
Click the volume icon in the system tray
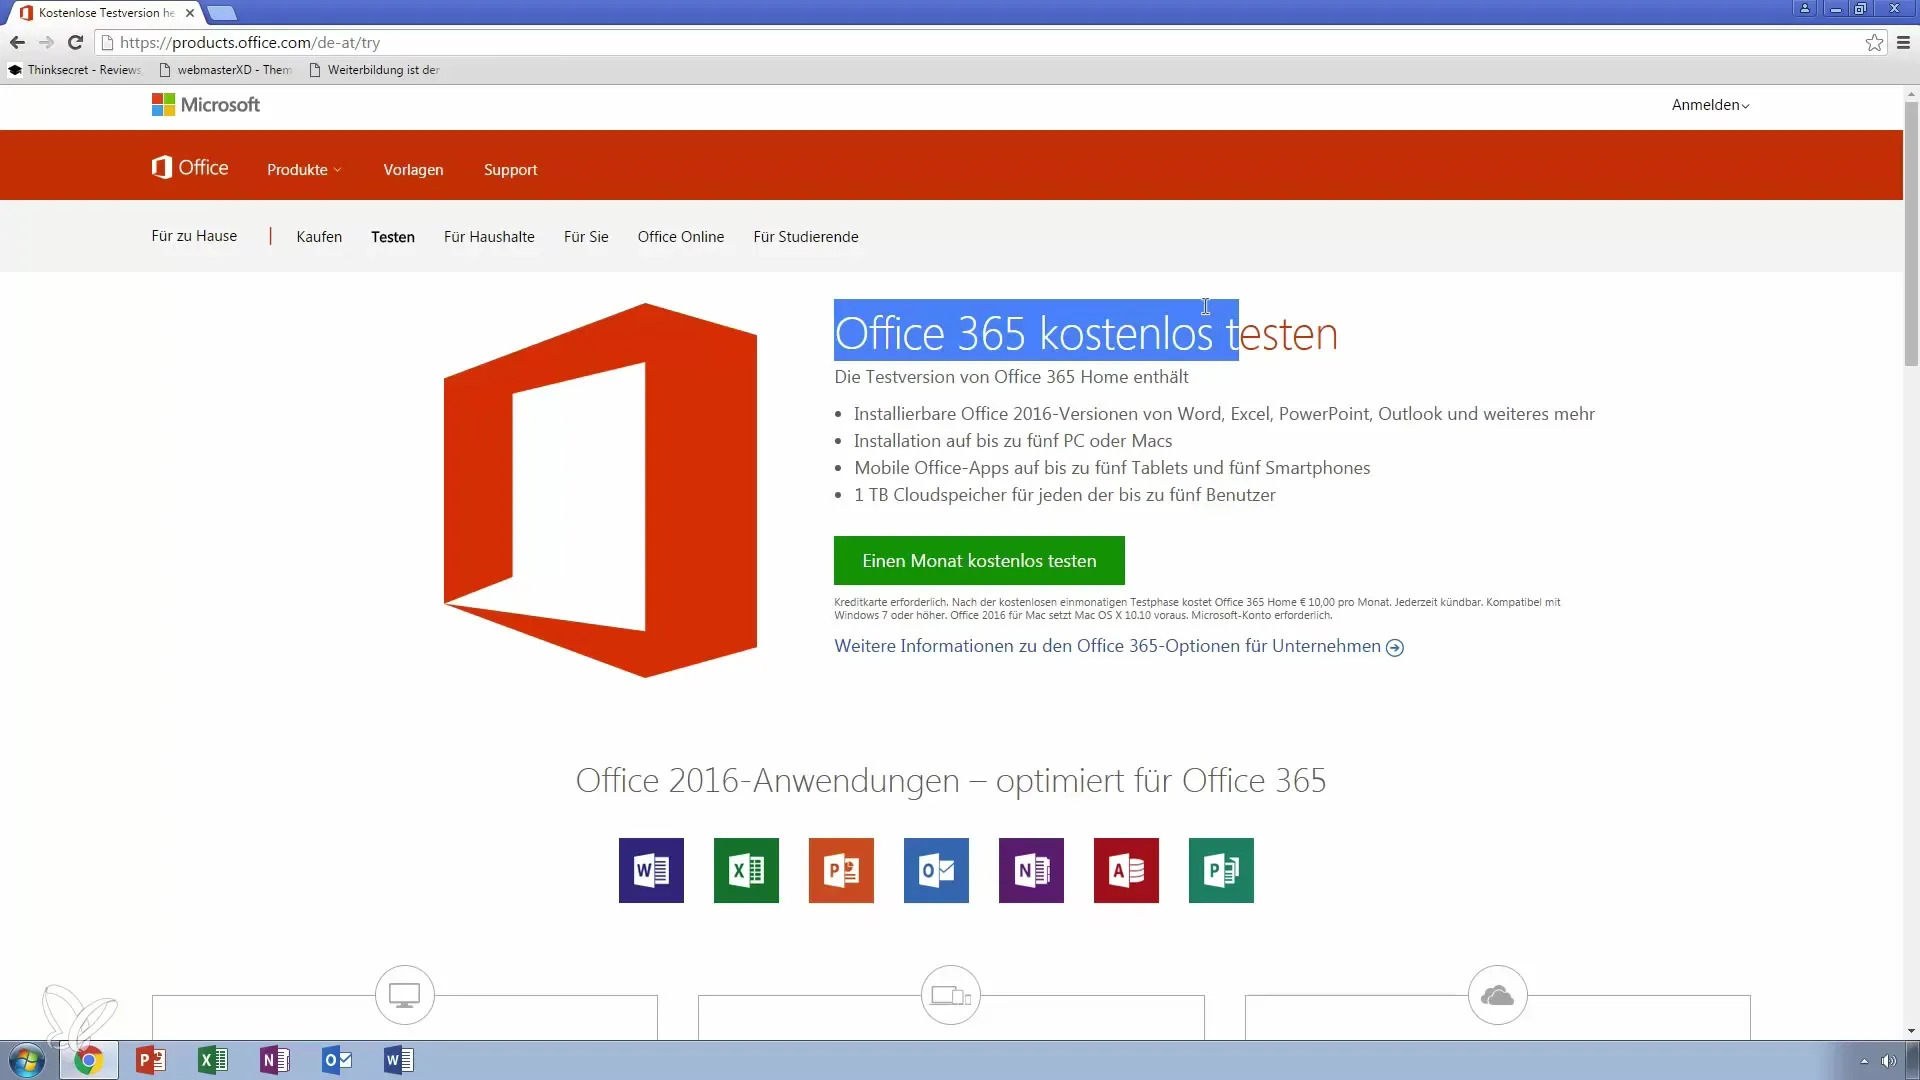[1888, 1061]
